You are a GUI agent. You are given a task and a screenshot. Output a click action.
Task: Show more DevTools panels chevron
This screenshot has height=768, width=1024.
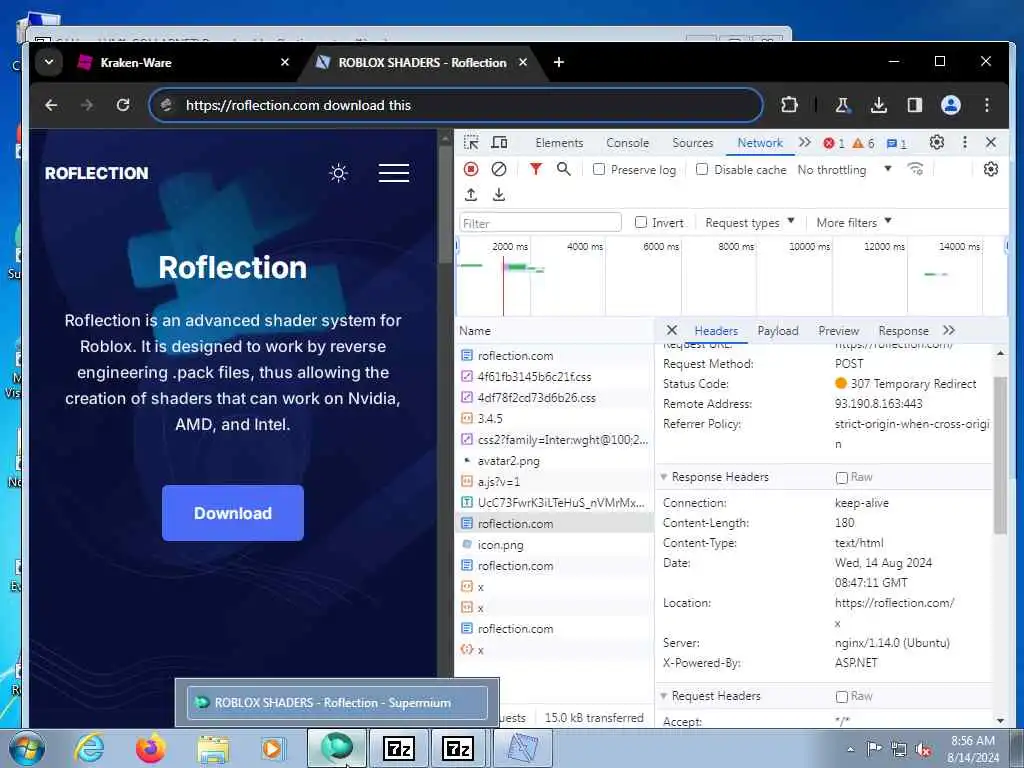click(805, 142)
